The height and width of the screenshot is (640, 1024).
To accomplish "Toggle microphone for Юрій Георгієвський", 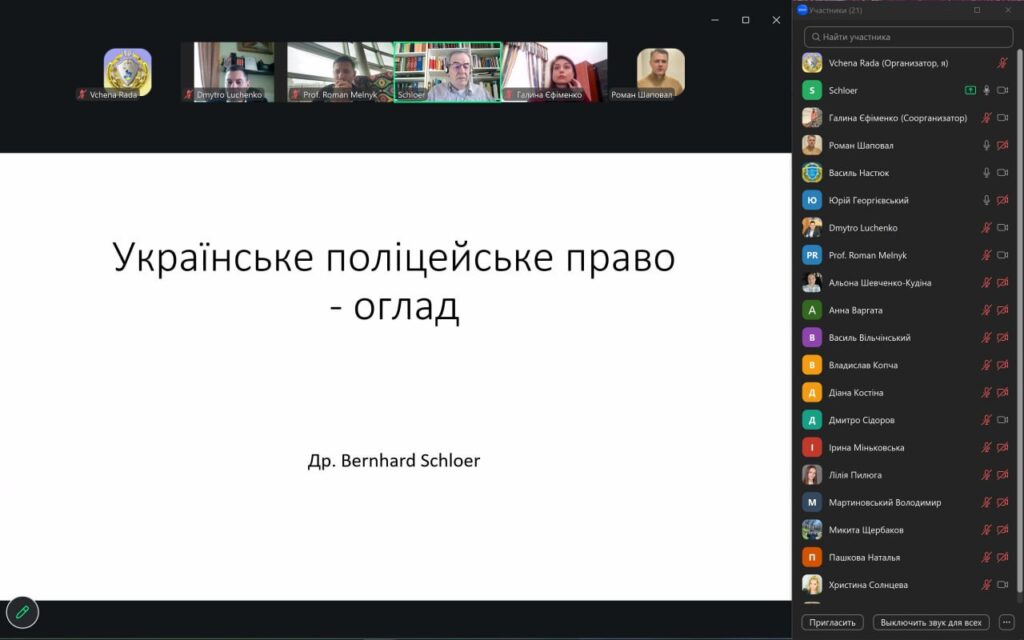I will tap(986, 200).
